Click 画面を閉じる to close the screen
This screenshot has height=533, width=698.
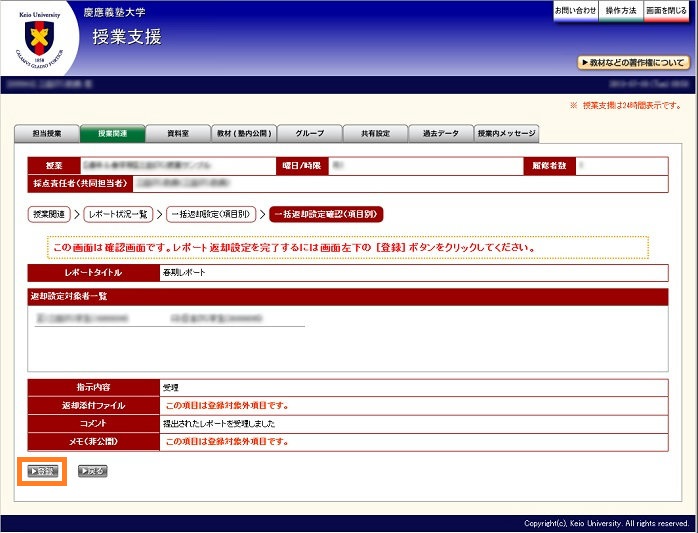(x=666, y=10)
